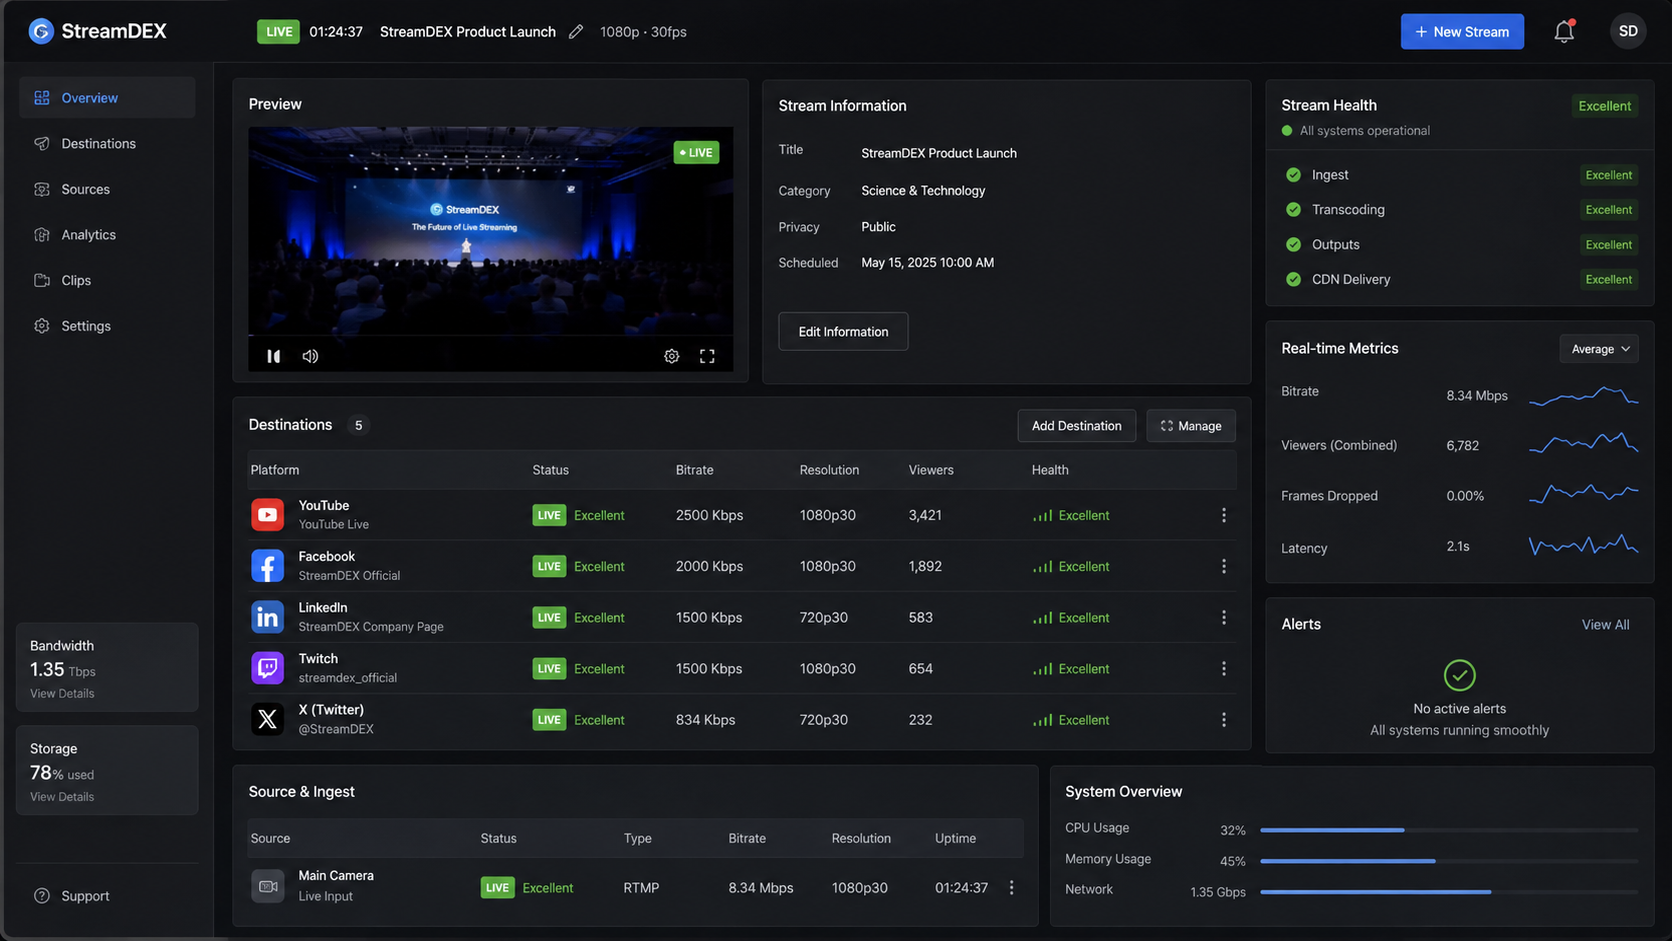Open the Facebook row three-dot menu

tap(1224, 566)
